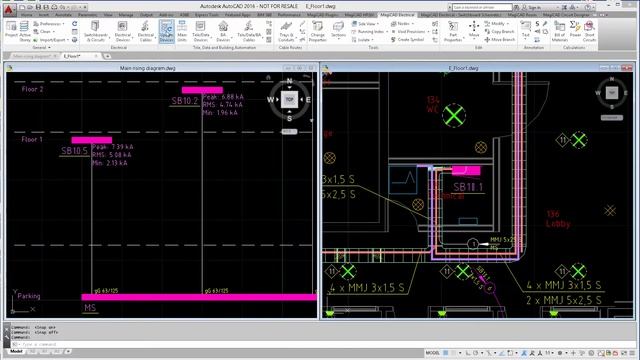Open the Running Index dropdown
Screen dimensions: 640x360
click(370, 31)
